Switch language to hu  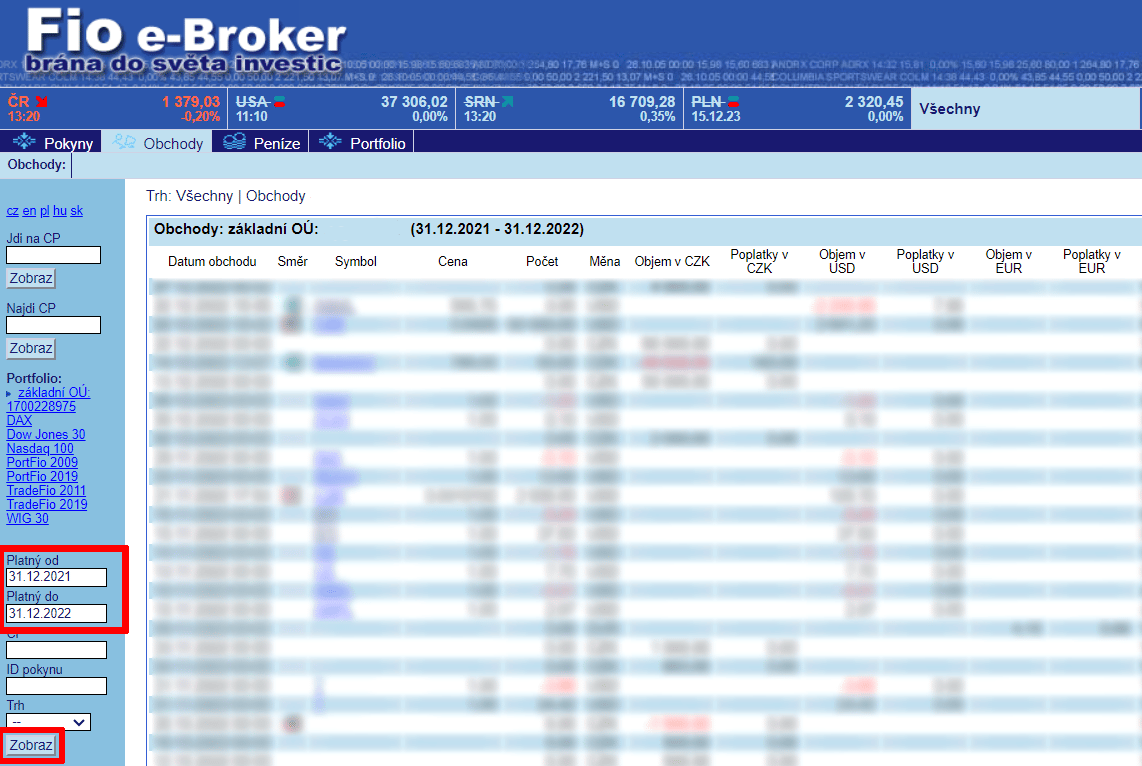point(60,210)
